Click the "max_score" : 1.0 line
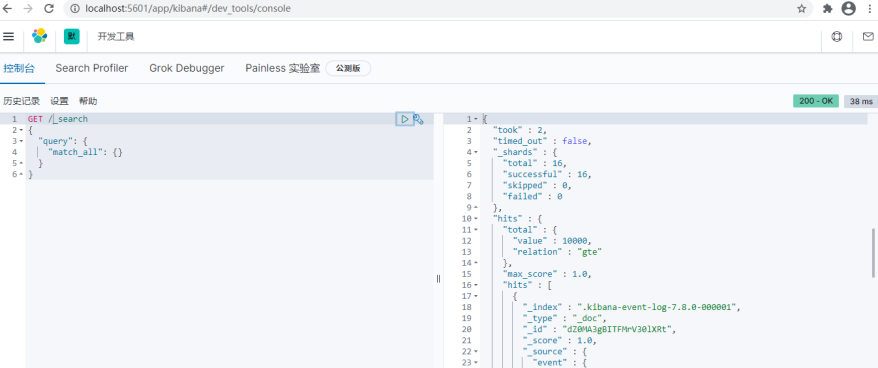Image resolution: width=878 pixels, height=368 pixels. (x=547, y=274)
